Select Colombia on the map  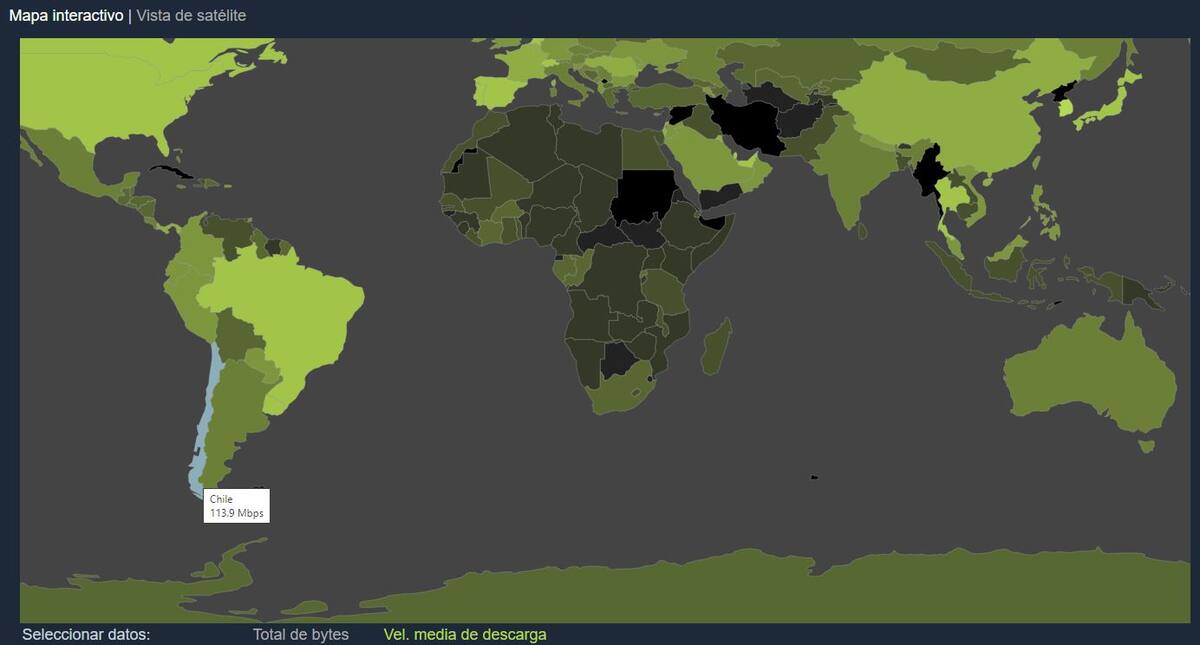point(198,238)
